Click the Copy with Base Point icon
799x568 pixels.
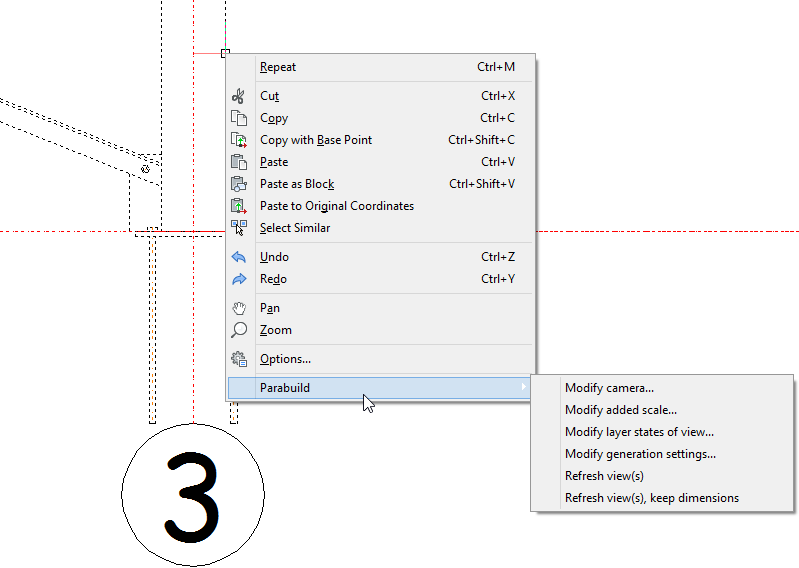[x=238, y=140]
